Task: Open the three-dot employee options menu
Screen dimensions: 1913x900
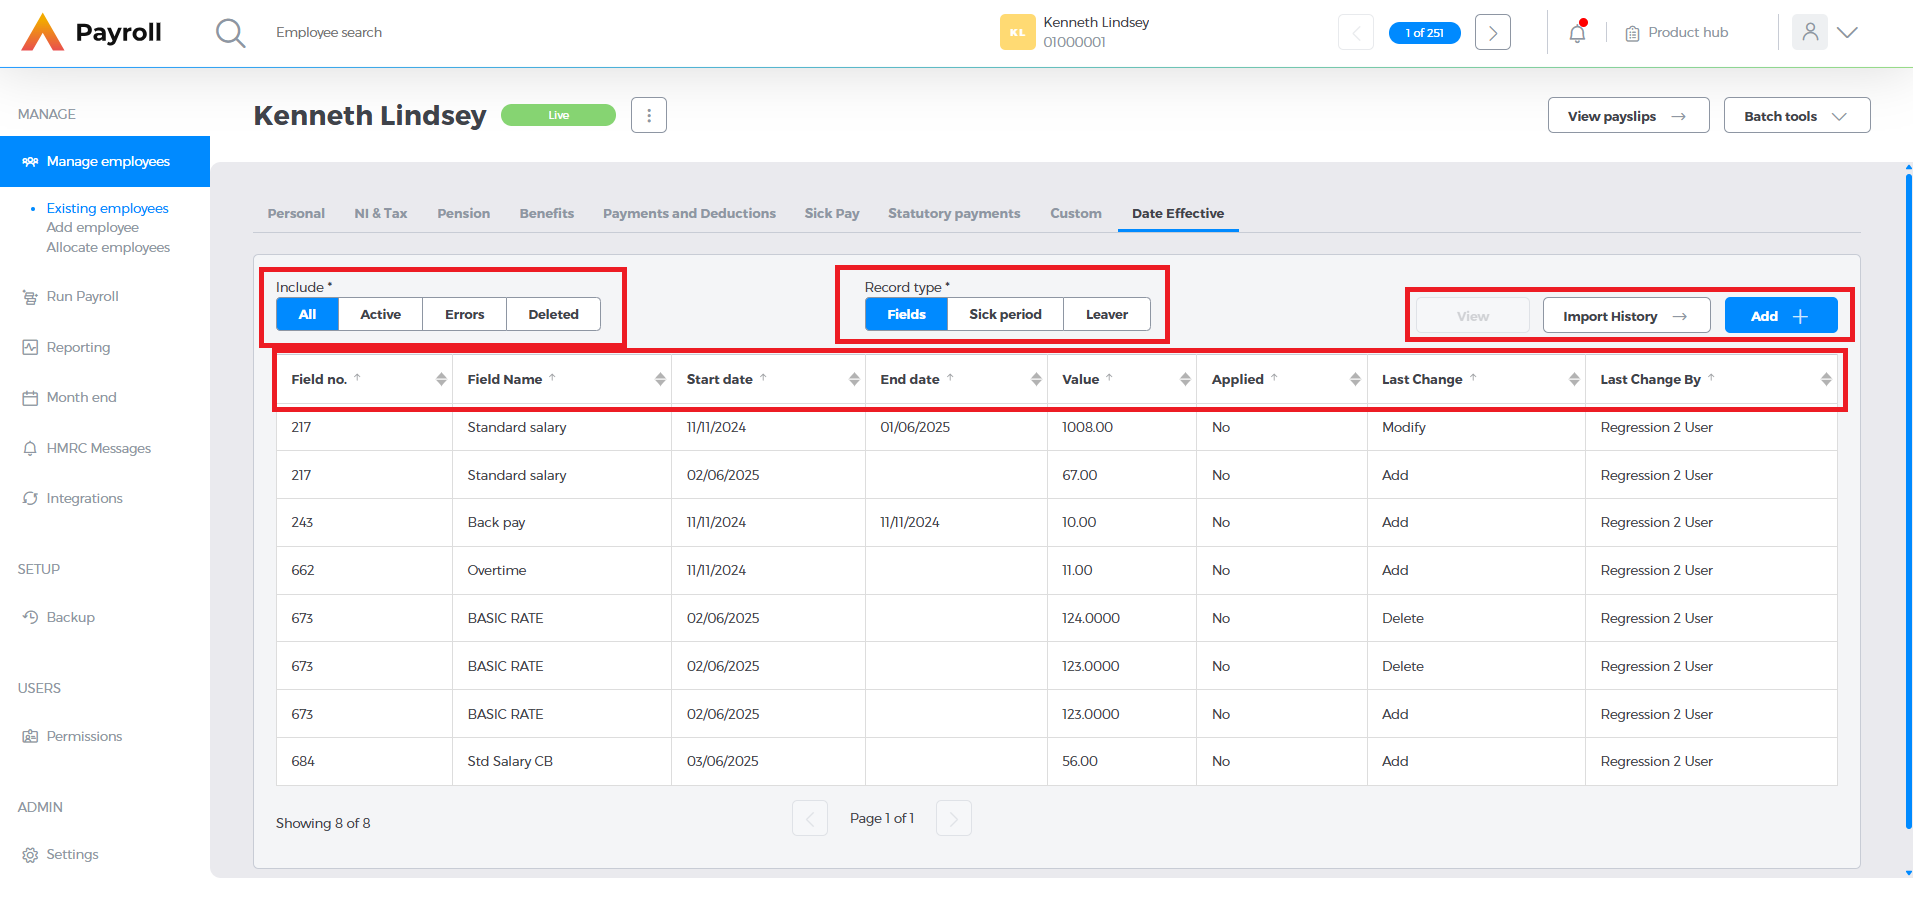Action: tap(649, 115)
